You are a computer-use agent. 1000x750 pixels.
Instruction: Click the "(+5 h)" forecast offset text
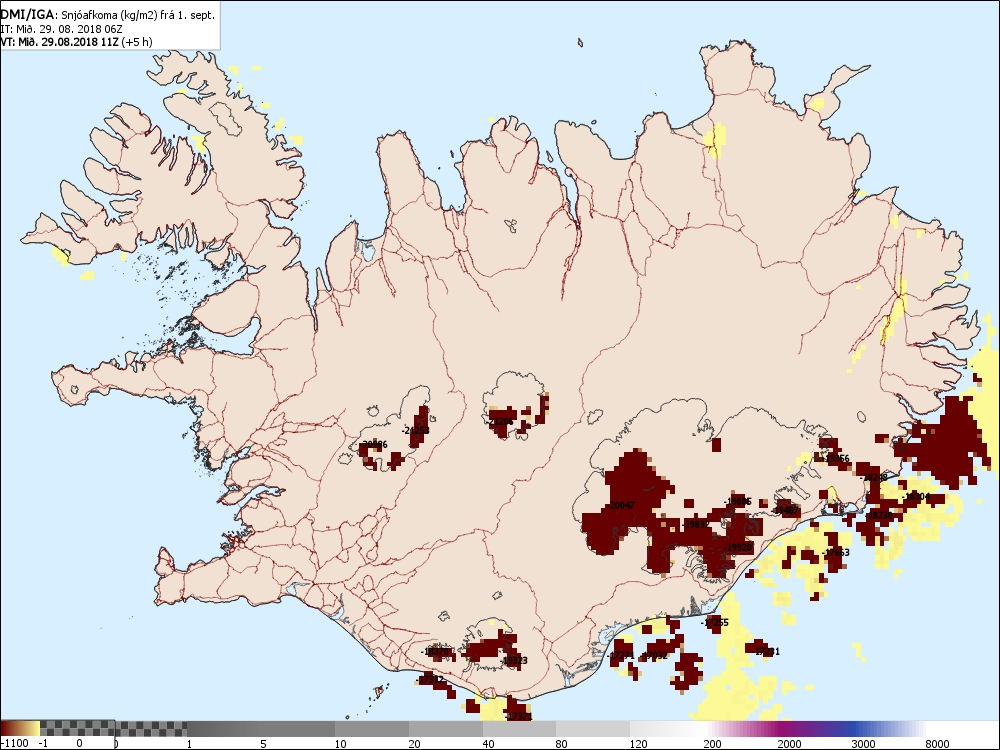pos(137,42)
